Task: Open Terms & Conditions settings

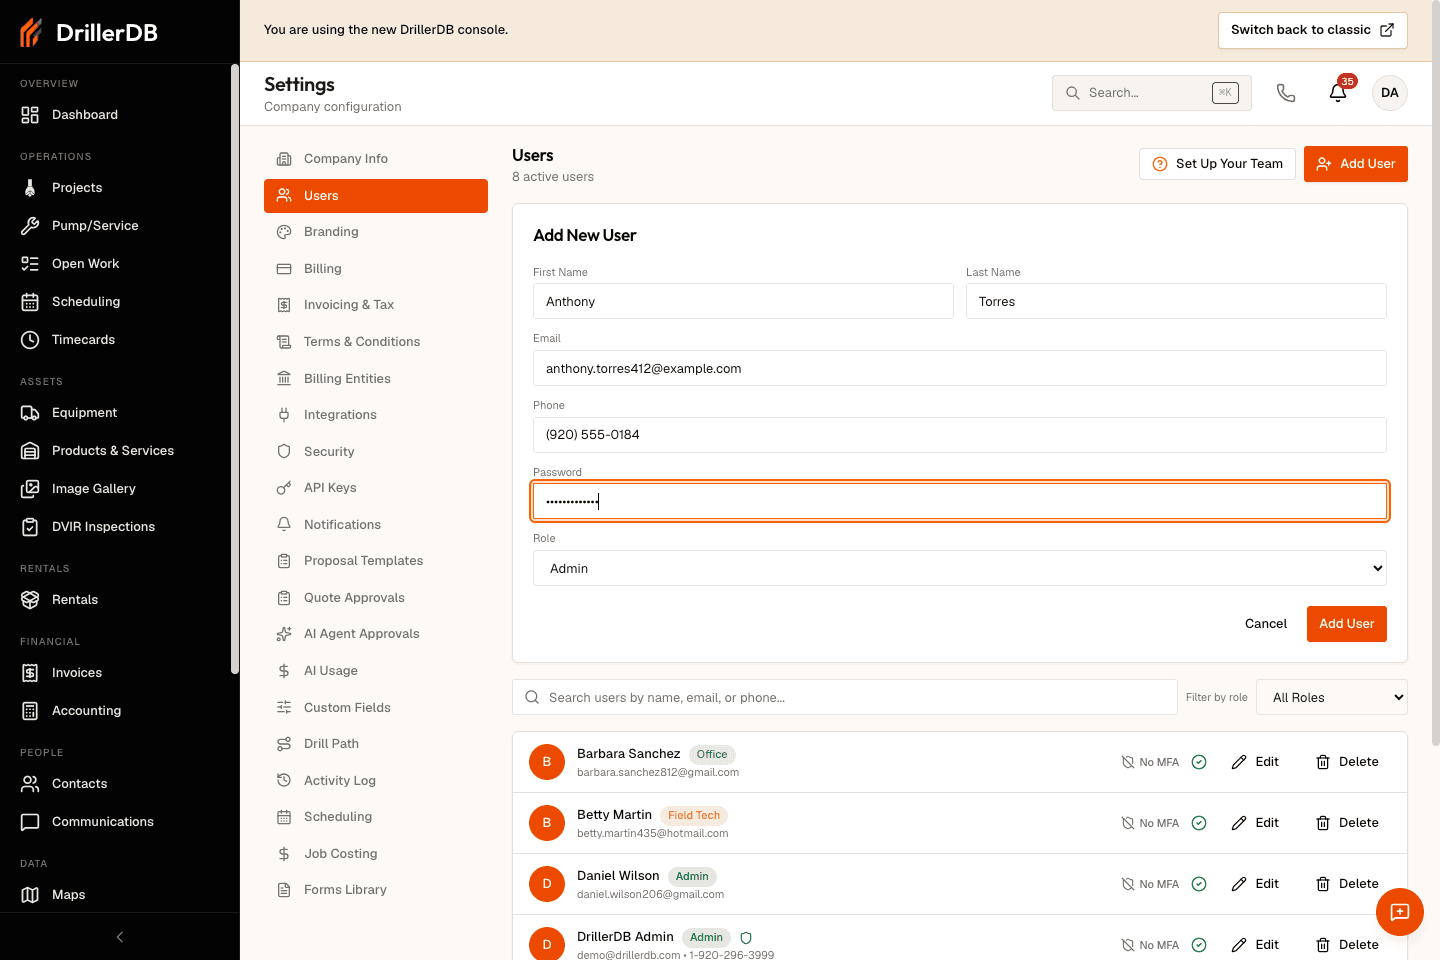Action: (376, 342)
